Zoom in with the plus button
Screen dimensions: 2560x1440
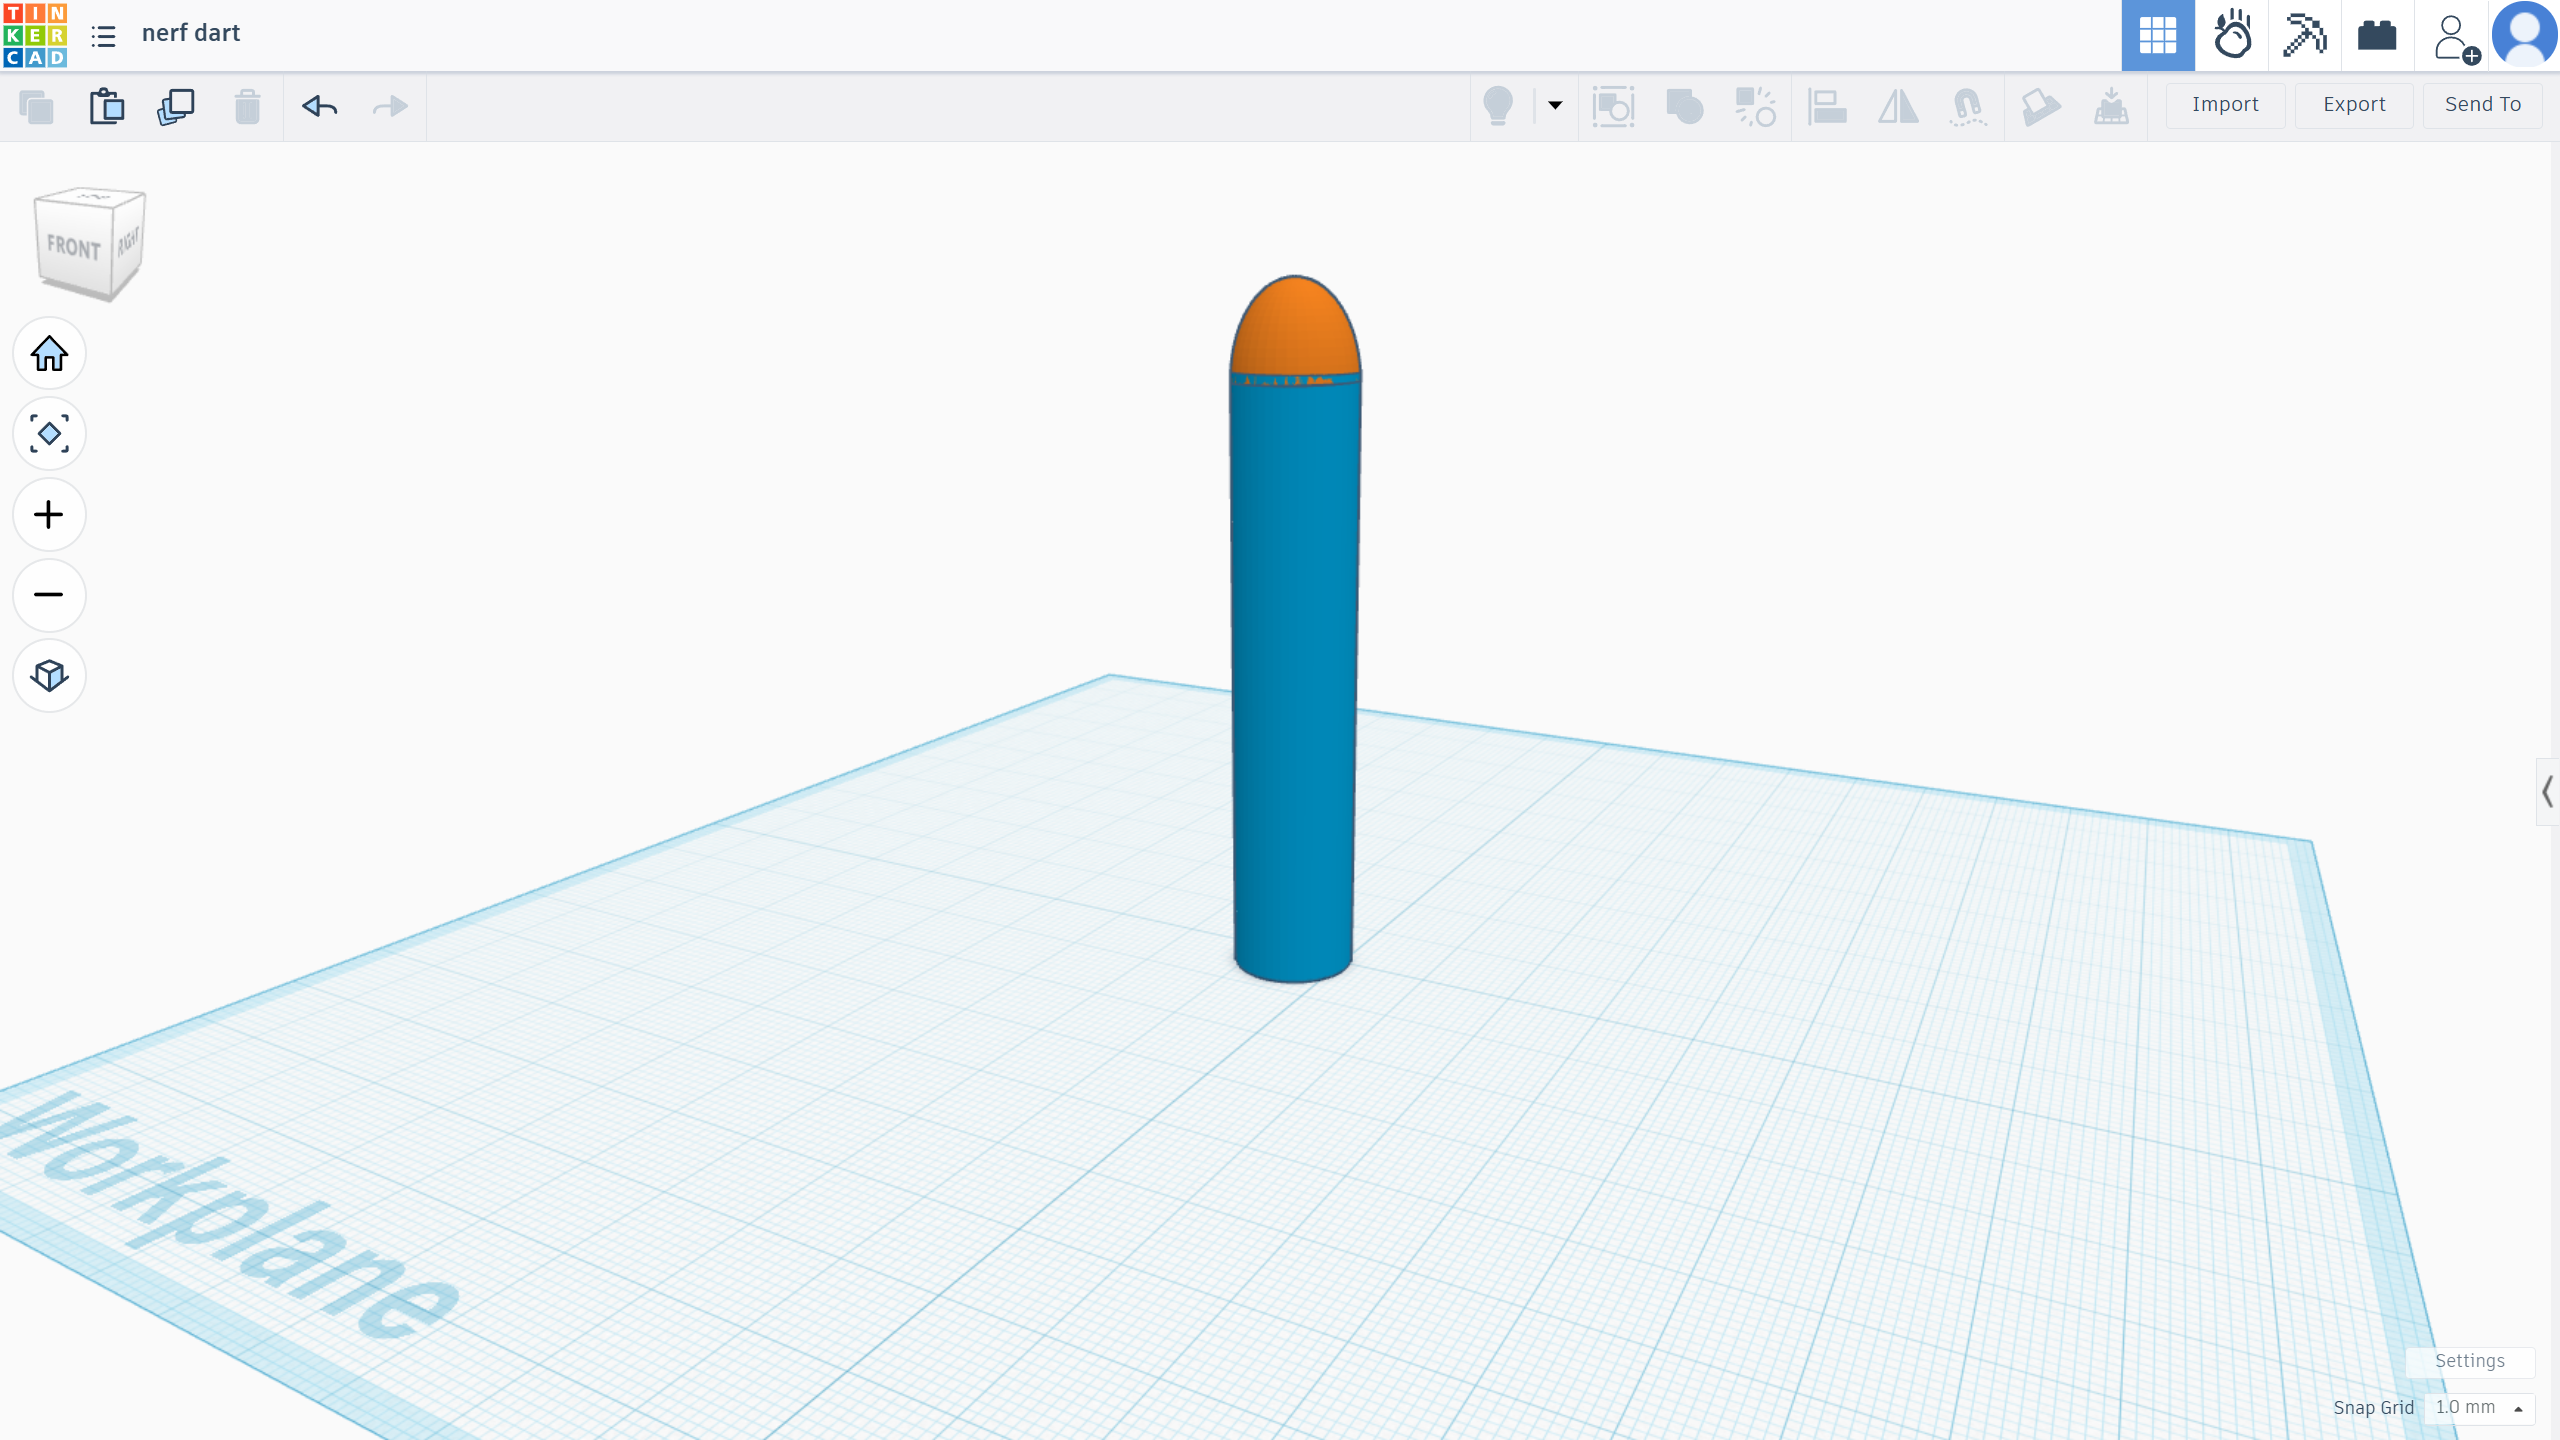pos(49,515)
